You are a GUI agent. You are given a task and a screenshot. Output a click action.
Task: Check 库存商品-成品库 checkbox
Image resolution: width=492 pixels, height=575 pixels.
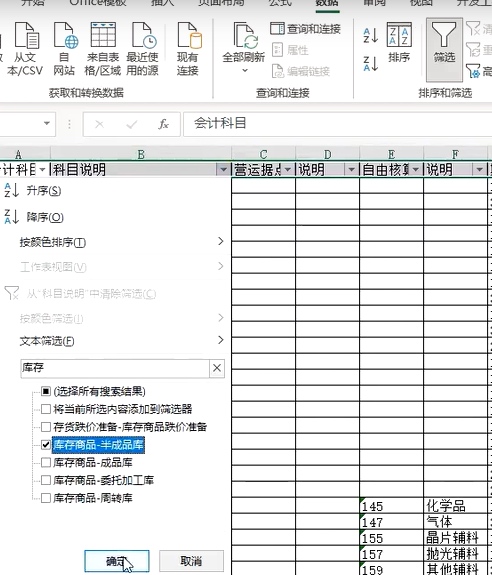pos(46,462)
